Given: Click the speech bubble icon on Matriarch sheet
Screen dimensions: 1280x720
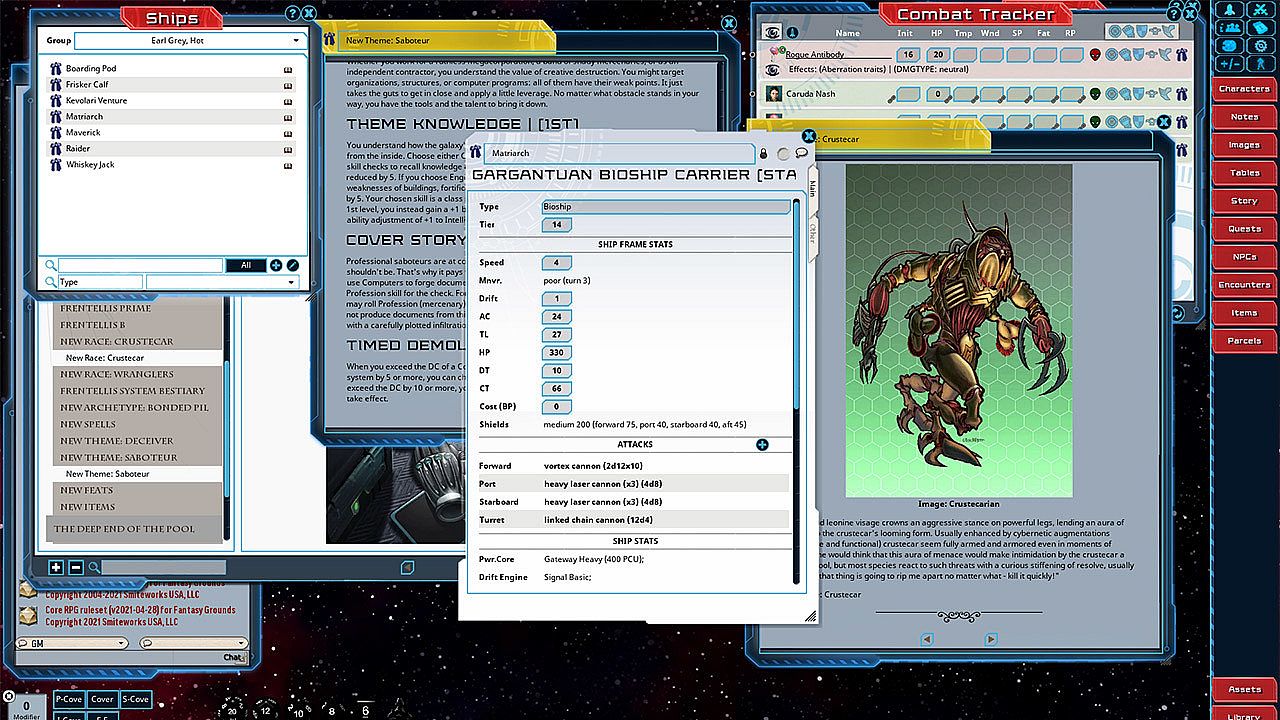Looking at the screenshot, I should pos(801,154).
